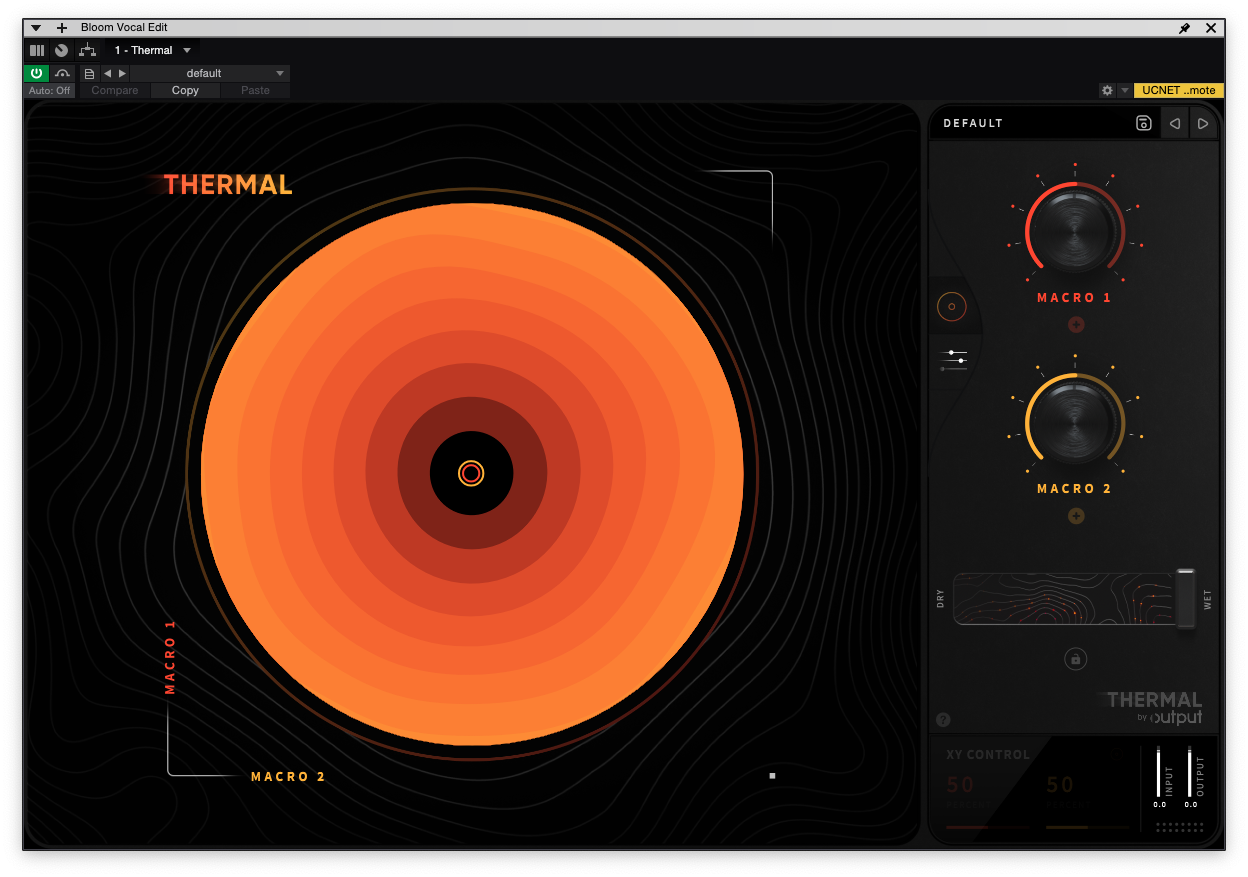The width and height of the screenshot is (1248, 877).
Task: Go to previous Thermal preset arrow
Action: [1175, 123]
